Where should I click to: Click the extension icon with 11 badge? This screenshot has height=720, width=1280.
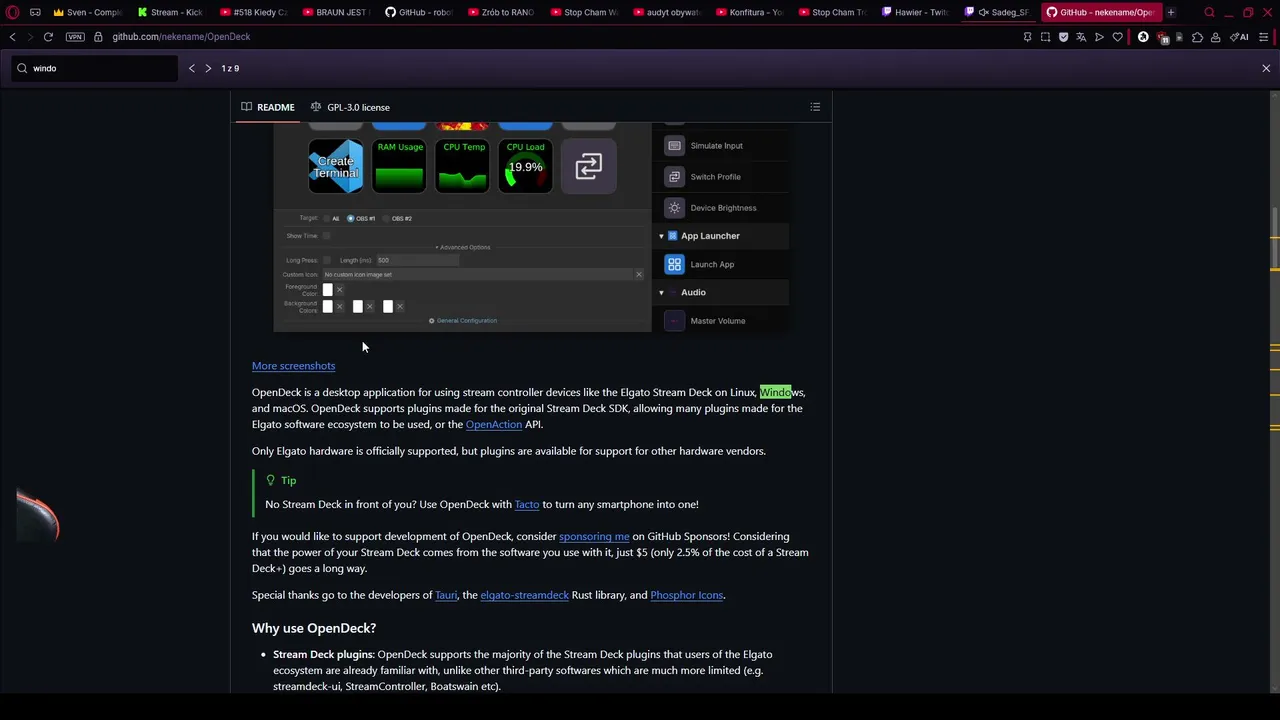1162,37
